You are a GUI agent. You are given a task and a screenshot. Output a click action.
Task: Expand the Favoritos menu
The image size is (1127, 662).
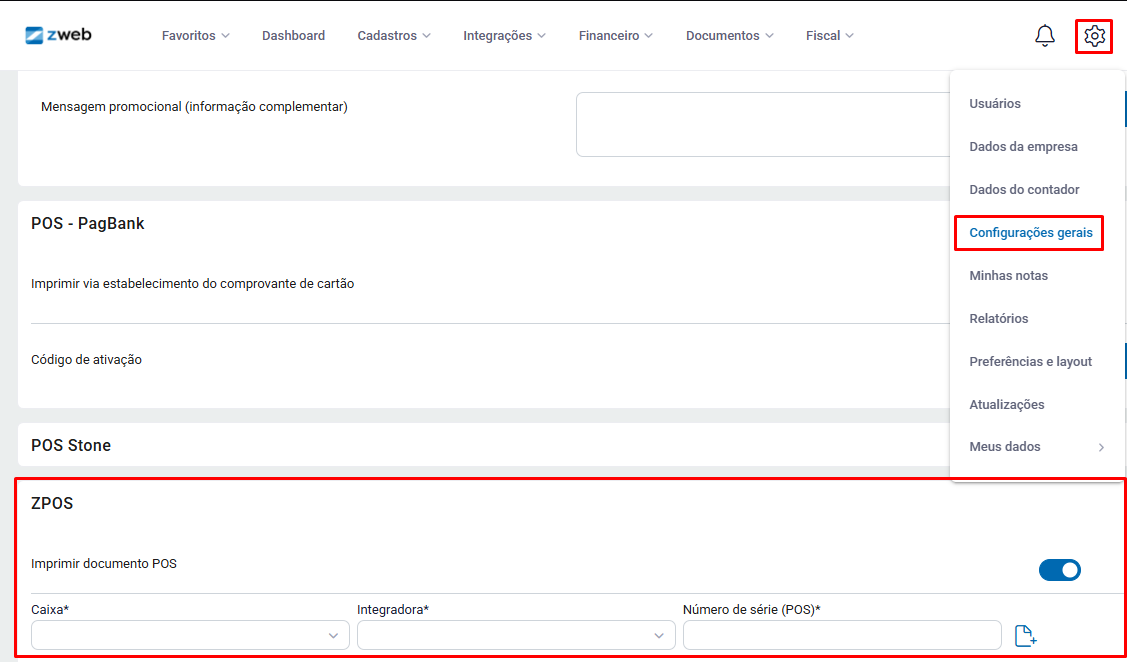[196, 36]
